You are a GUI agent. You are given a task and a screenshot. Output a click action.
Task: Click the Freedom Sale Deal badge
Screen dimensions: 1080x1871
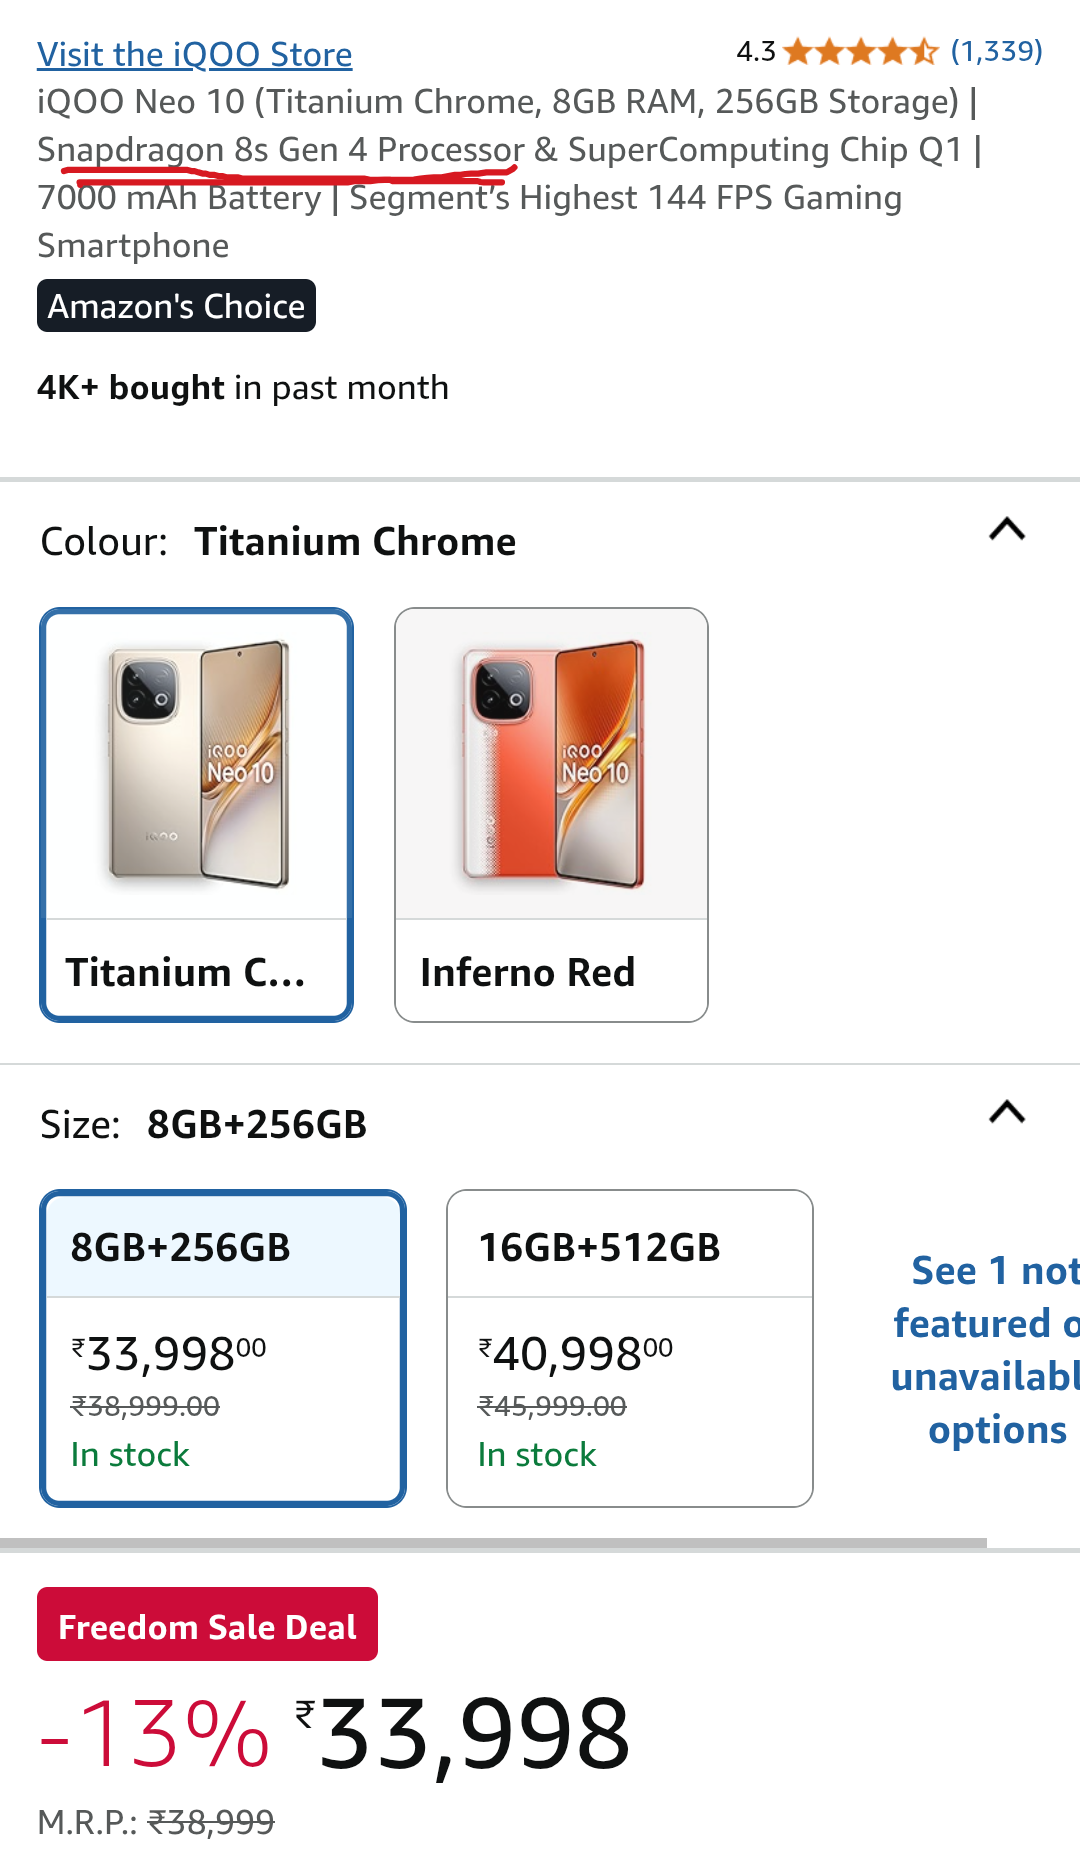tap(207, 1626)
